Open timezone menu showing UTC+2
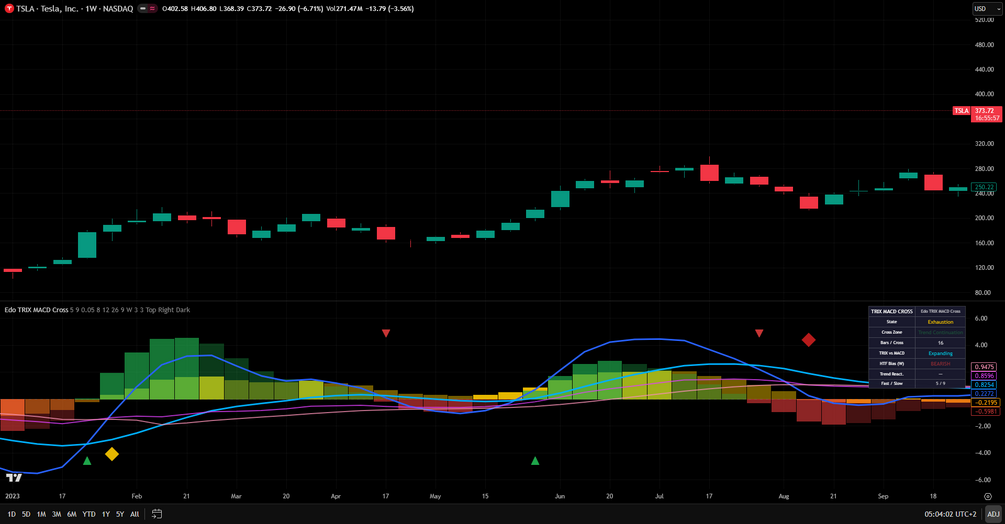The height and width of the screenshot is (524, 1005). coord(951,514)
